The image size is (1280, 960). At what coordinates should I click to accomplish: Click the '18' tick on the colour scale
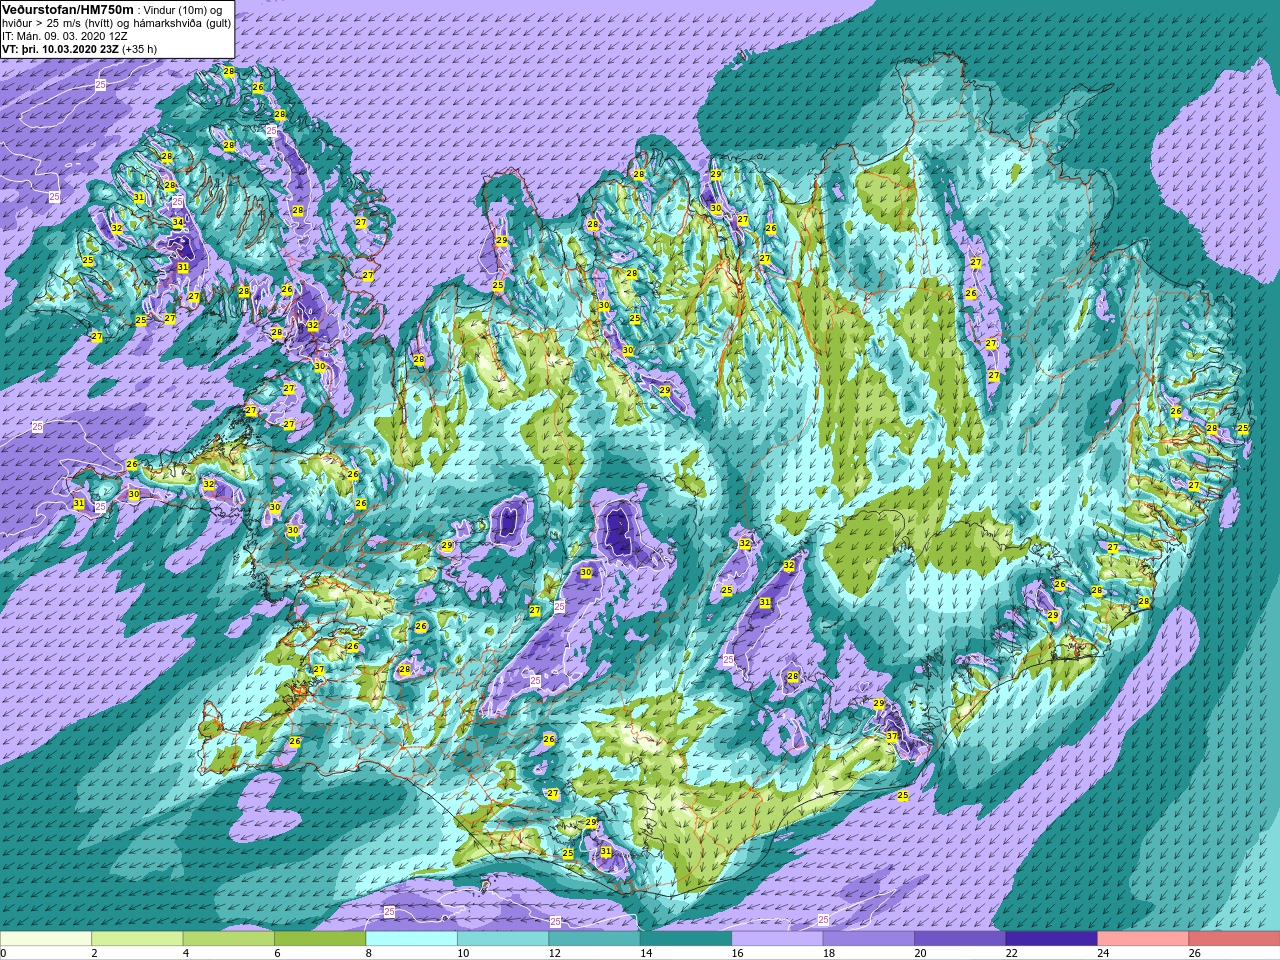[828, 953]
